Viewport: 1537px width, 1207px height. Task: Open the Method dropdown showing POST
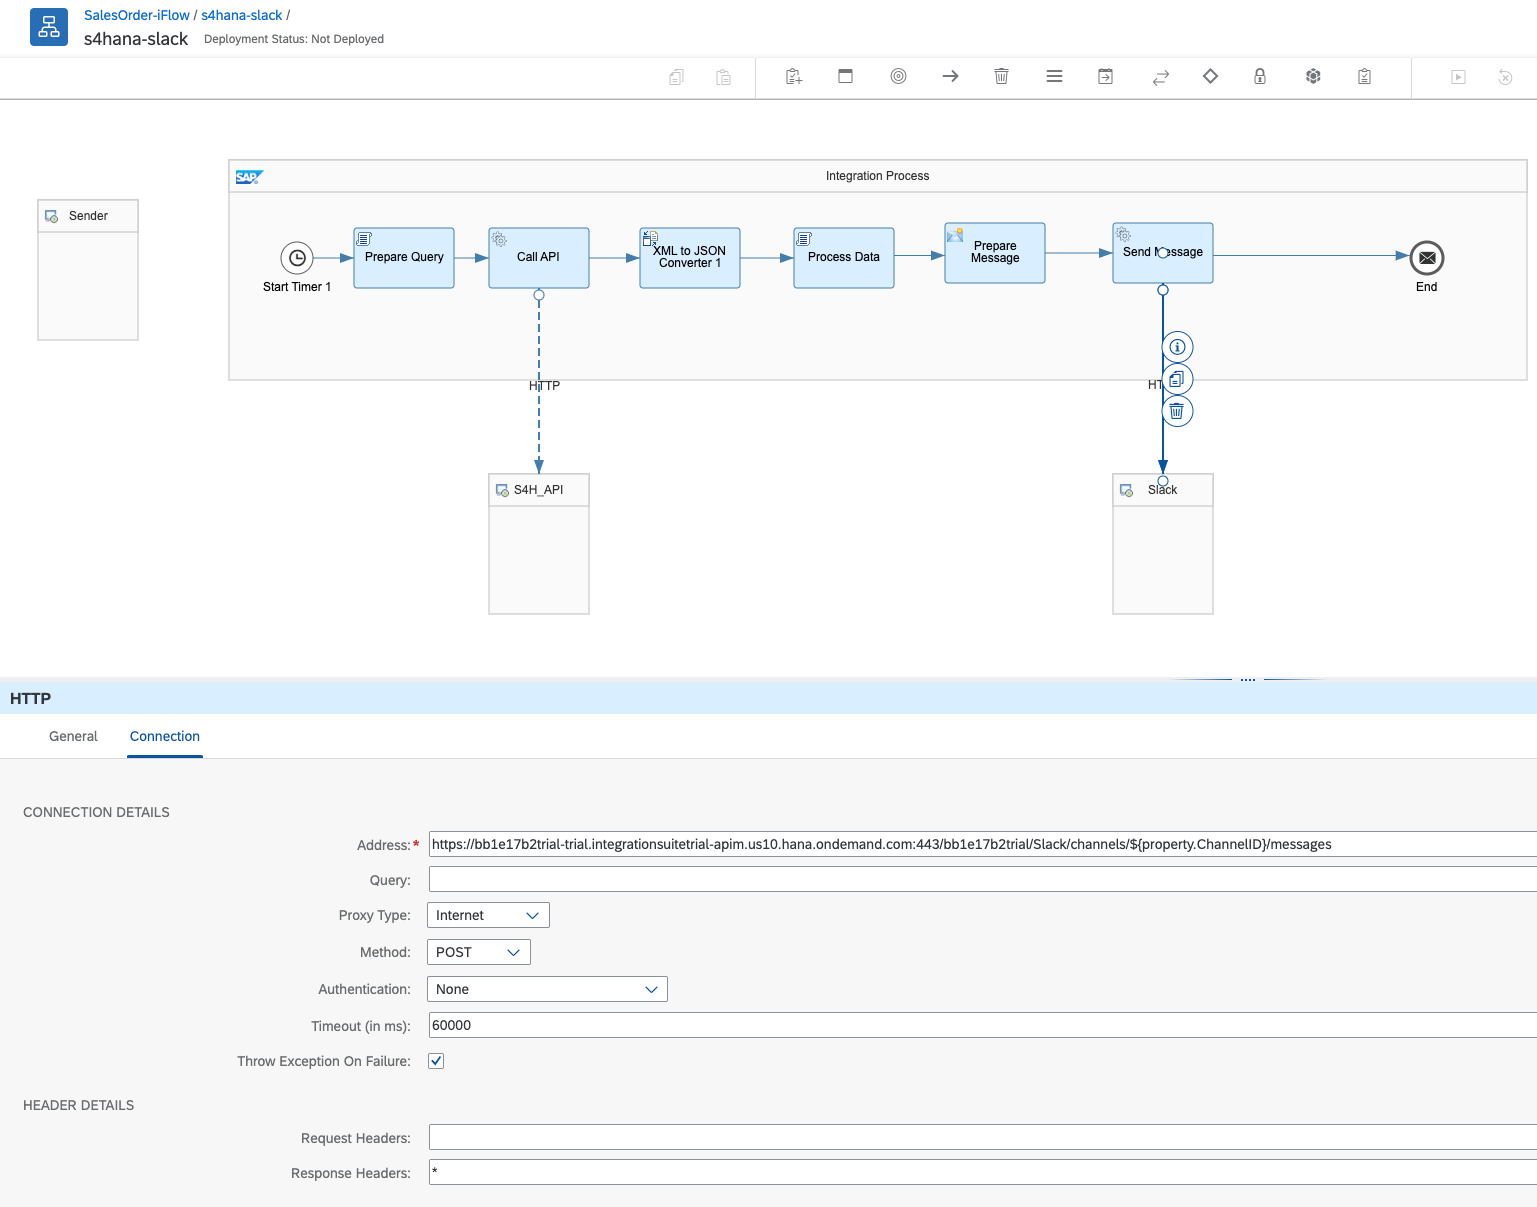coord(478,952)
